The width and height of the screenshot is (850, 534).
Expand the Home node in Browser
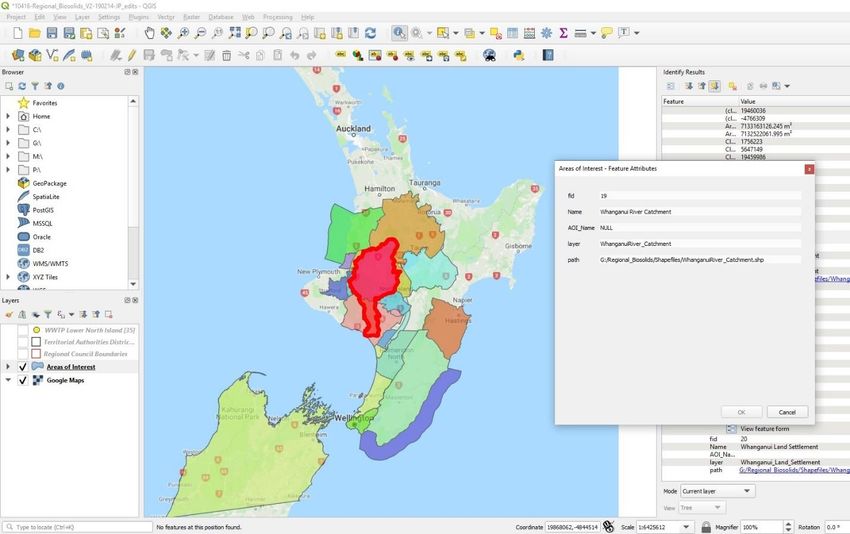click(8, 116)
